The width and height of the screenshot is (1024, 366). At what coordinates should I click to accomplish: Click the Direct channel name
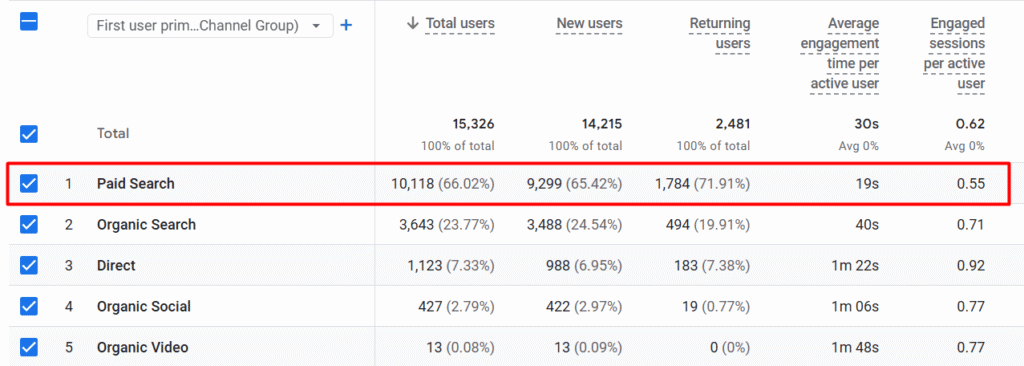[116, 265]
